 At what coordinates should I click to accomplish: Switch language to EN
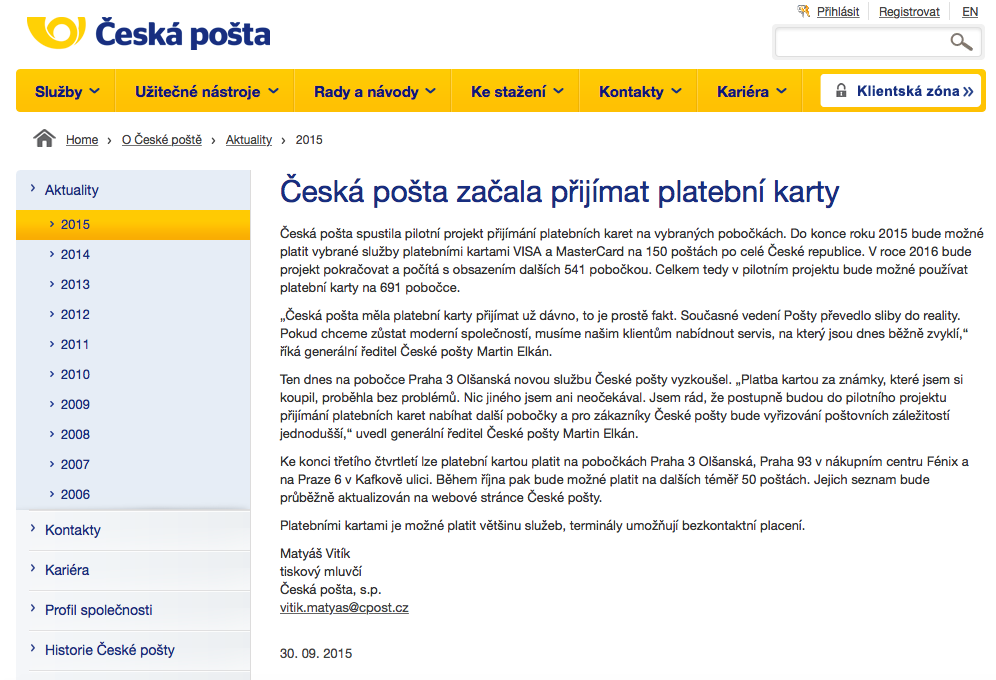pyautogui.click(x=969, y=11)
